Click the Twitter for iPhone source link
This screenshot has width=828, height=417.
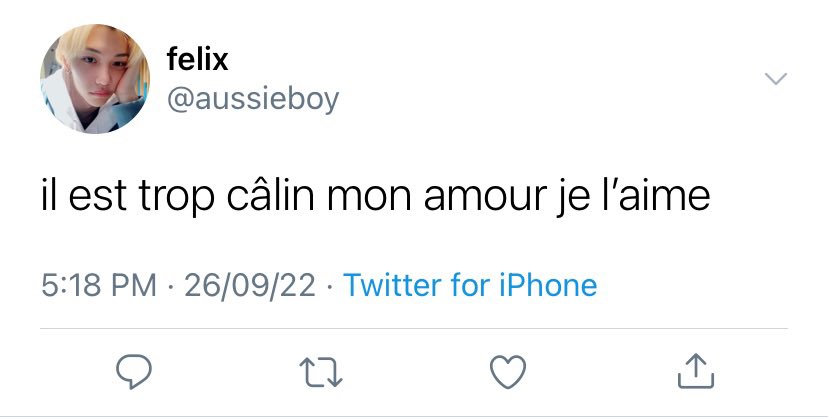click(x=470, y=286)
